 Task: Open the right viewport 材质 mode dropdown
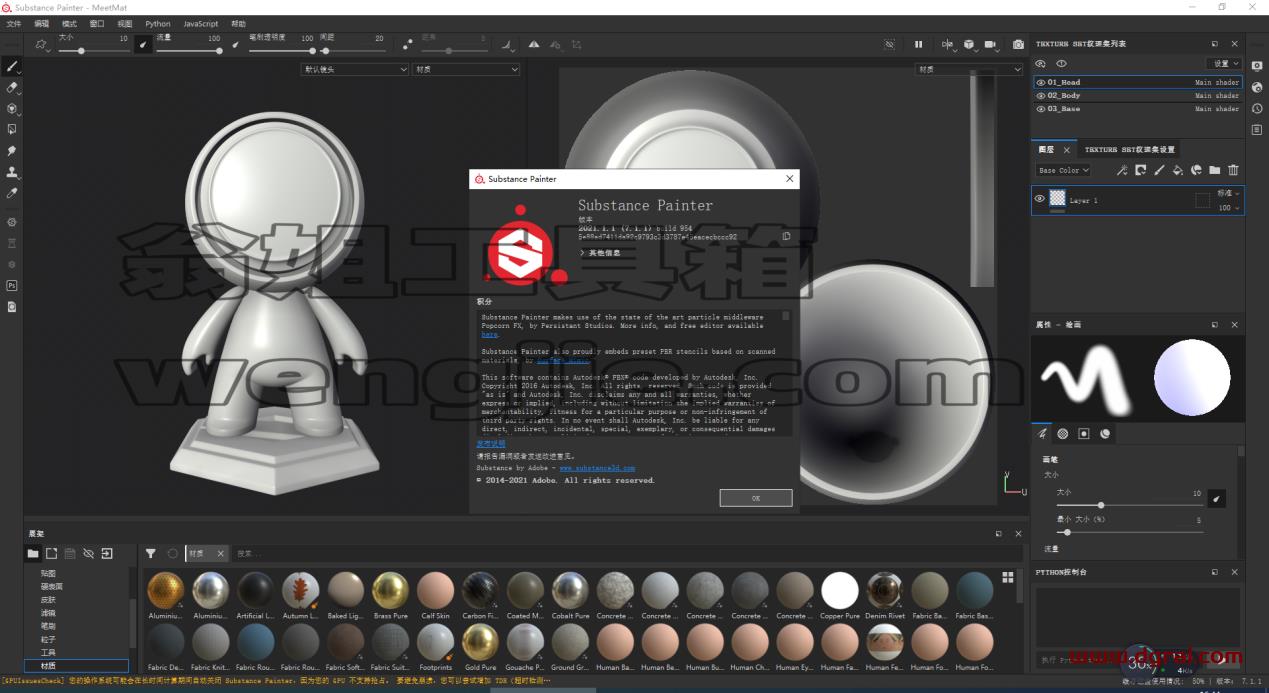(x=968, y=69)
